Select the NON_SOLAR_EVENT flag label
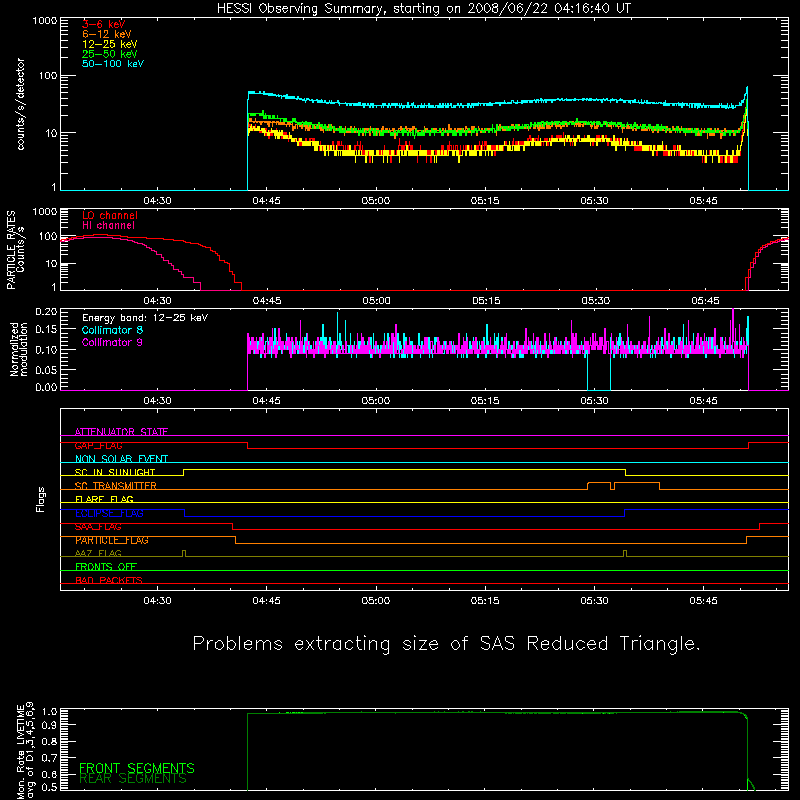800x800 pixels. (121, 459)
